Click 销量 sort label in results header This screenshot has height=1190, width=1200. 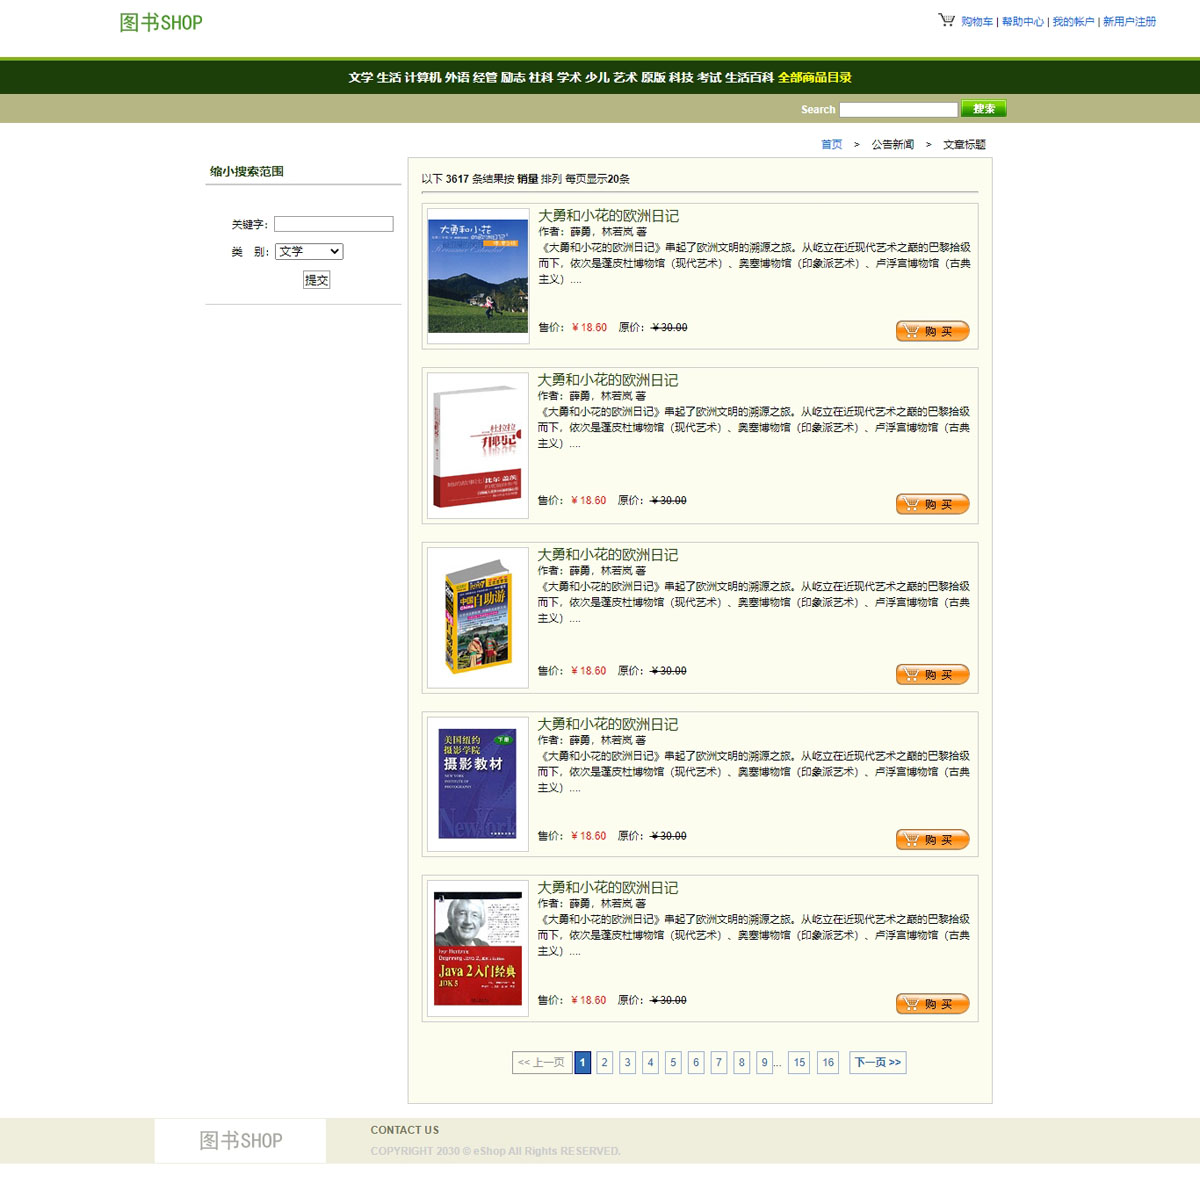pos(528,180)
